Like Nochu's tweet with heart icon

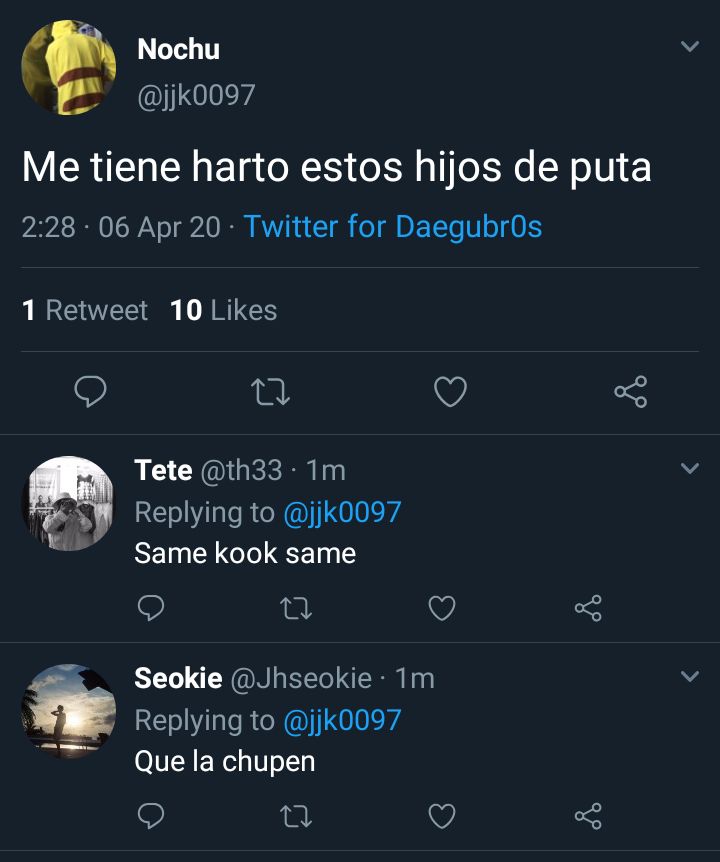click(450, 392)
